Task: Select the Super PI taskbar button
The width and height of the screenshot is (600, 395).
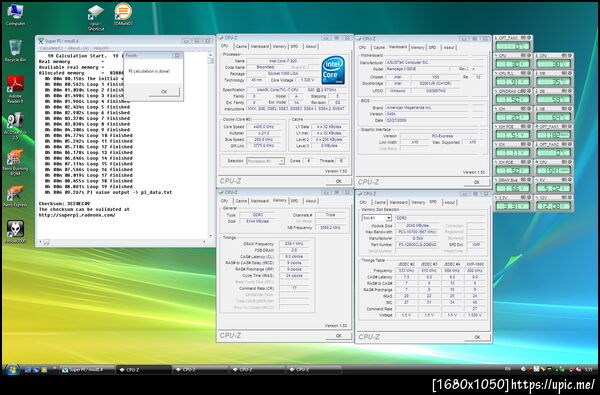Action: tap(87, 370)
